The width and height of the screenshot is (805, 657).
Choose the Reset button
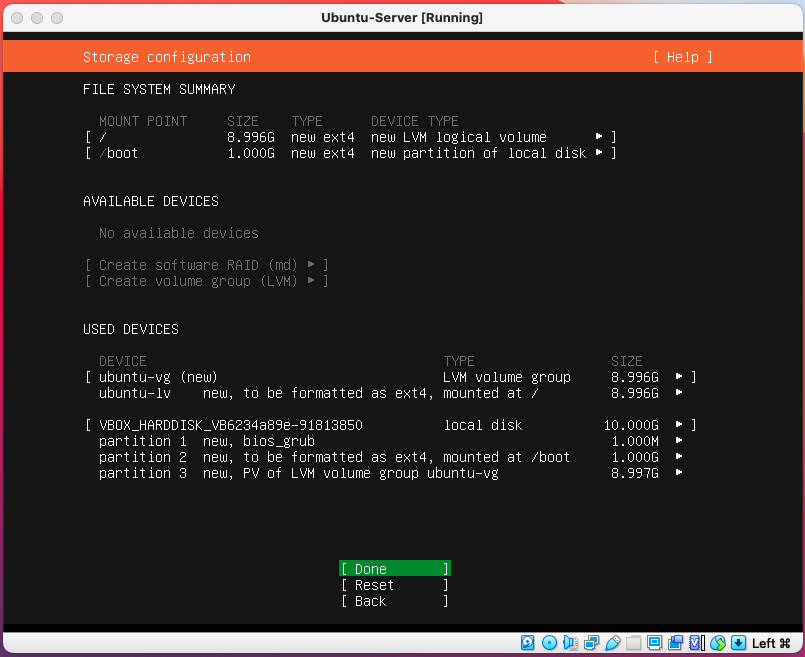pyautogui.click(x=395, y=585)
